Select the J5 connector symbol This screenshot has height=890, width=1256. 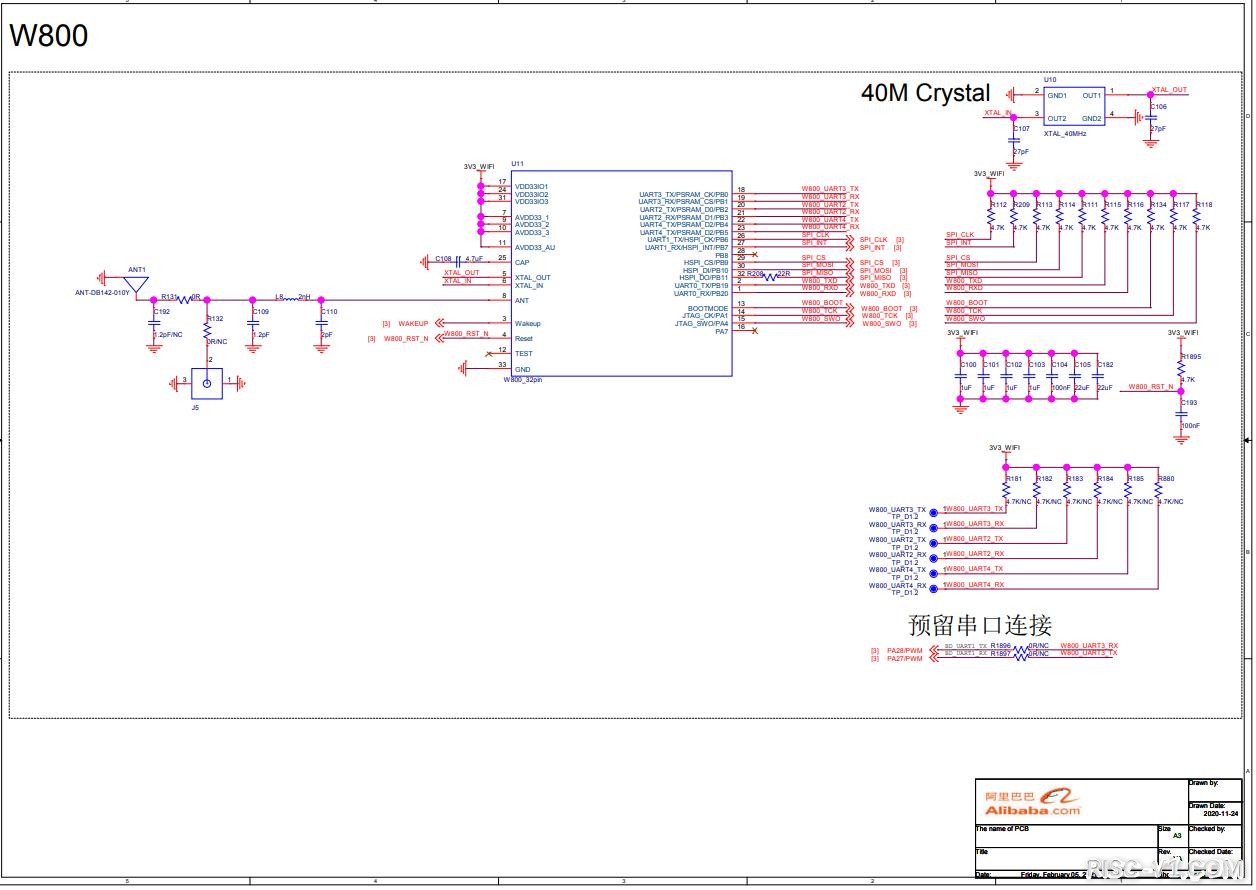(x=207, y=381)
